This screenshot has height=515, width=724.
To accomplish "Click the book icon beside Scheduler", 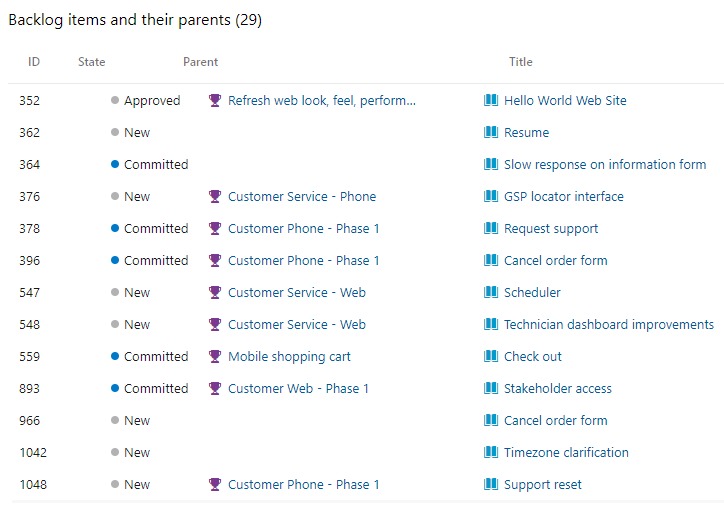I will [491, 292].
